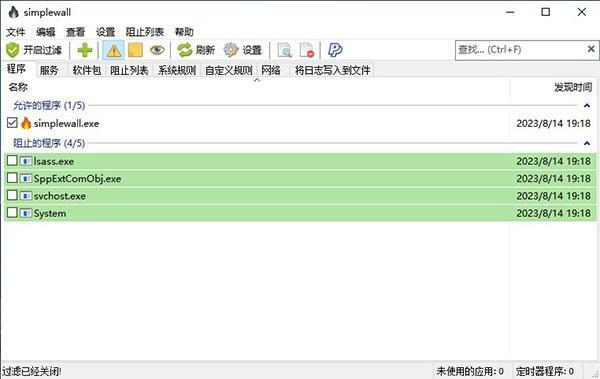
Task: Switch to the 阻止列表 tab
Action: [129, 70]
